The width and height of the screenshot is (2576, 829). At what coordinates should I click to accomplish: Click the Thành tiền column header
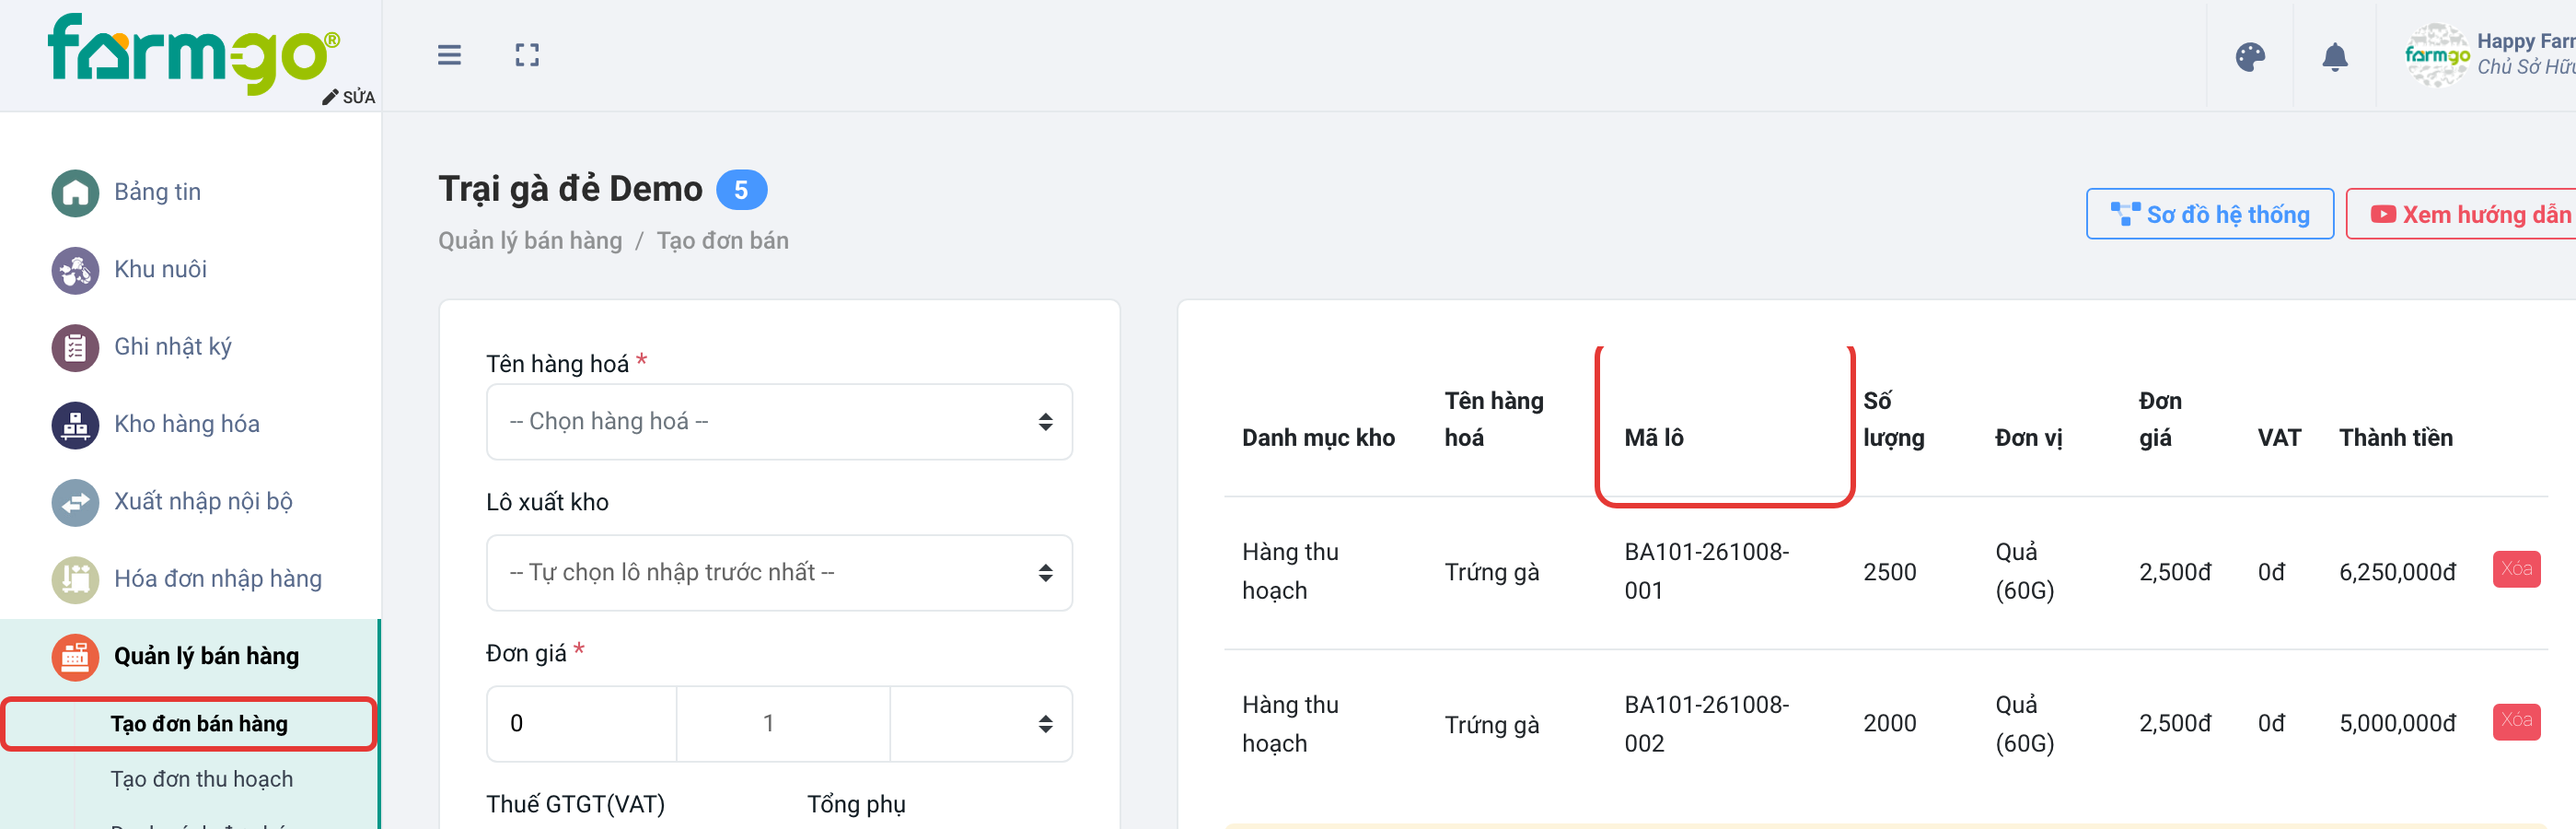tap(2394, 438)
